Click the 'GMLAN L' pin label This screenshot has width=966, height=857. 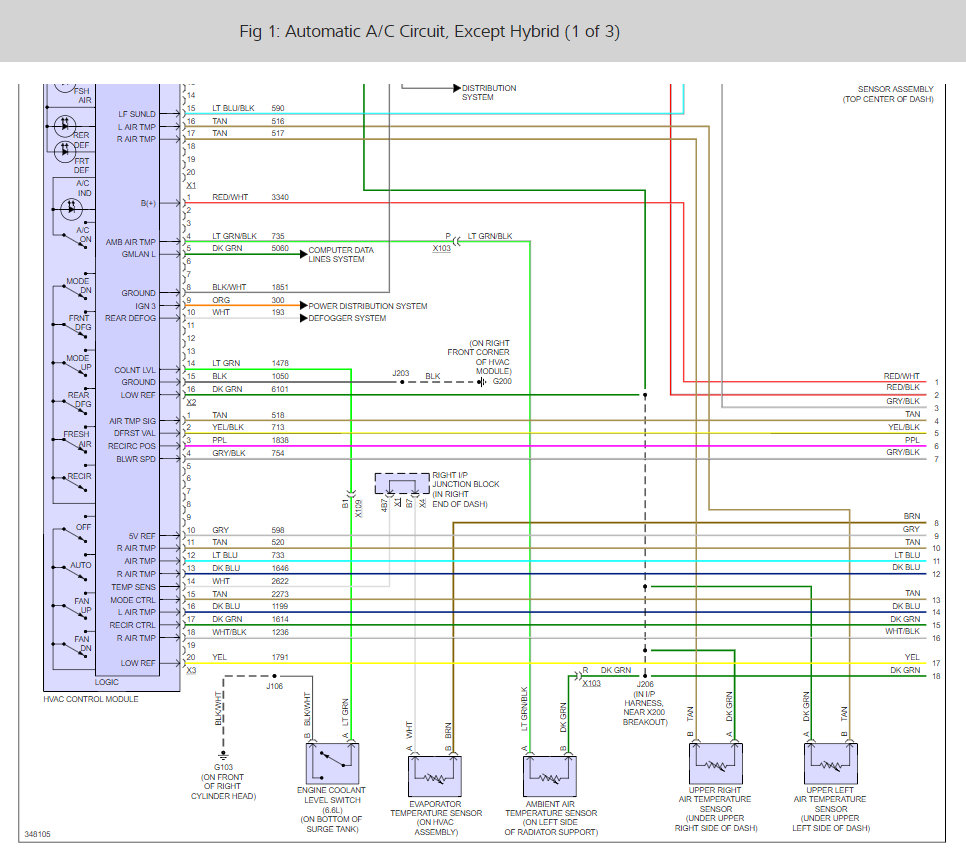click(x=139, y=254)
